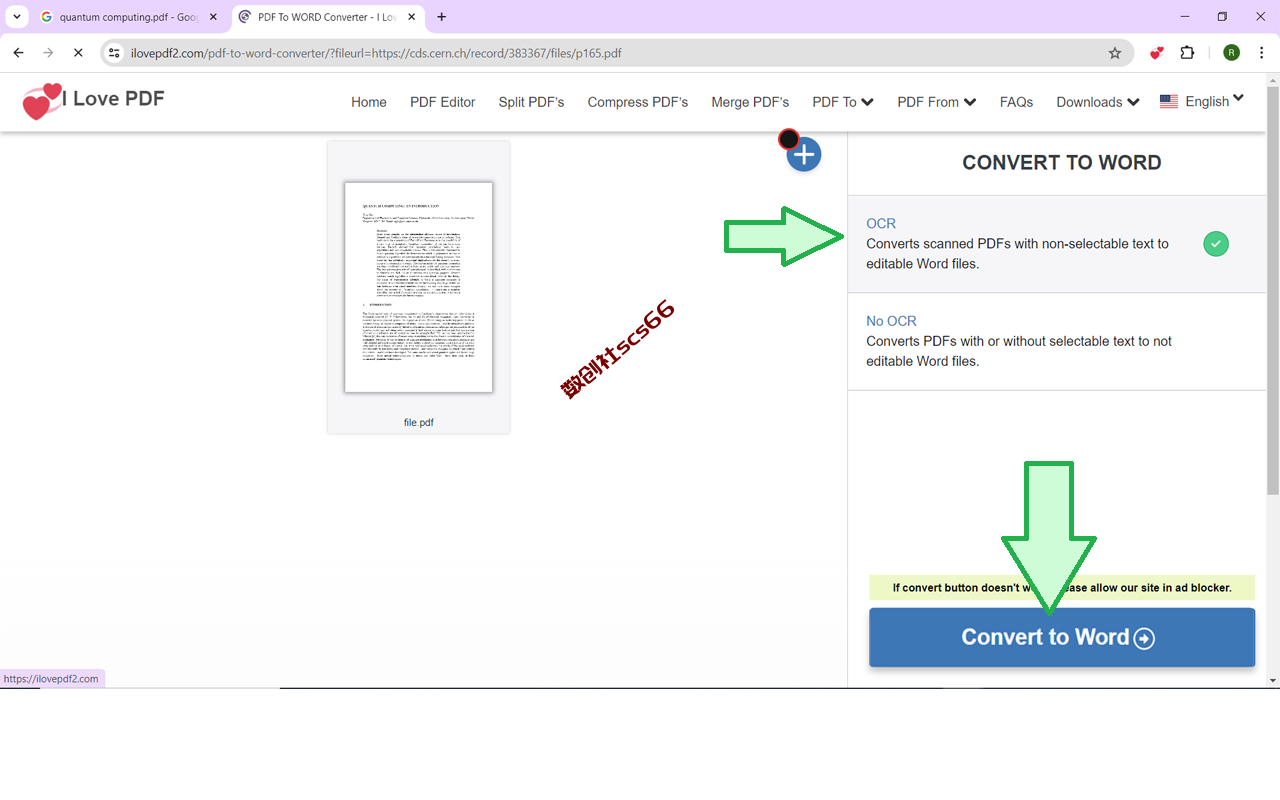
Task: Expand the PDF From dropdown menu
Action: click(x=937, y=102)
